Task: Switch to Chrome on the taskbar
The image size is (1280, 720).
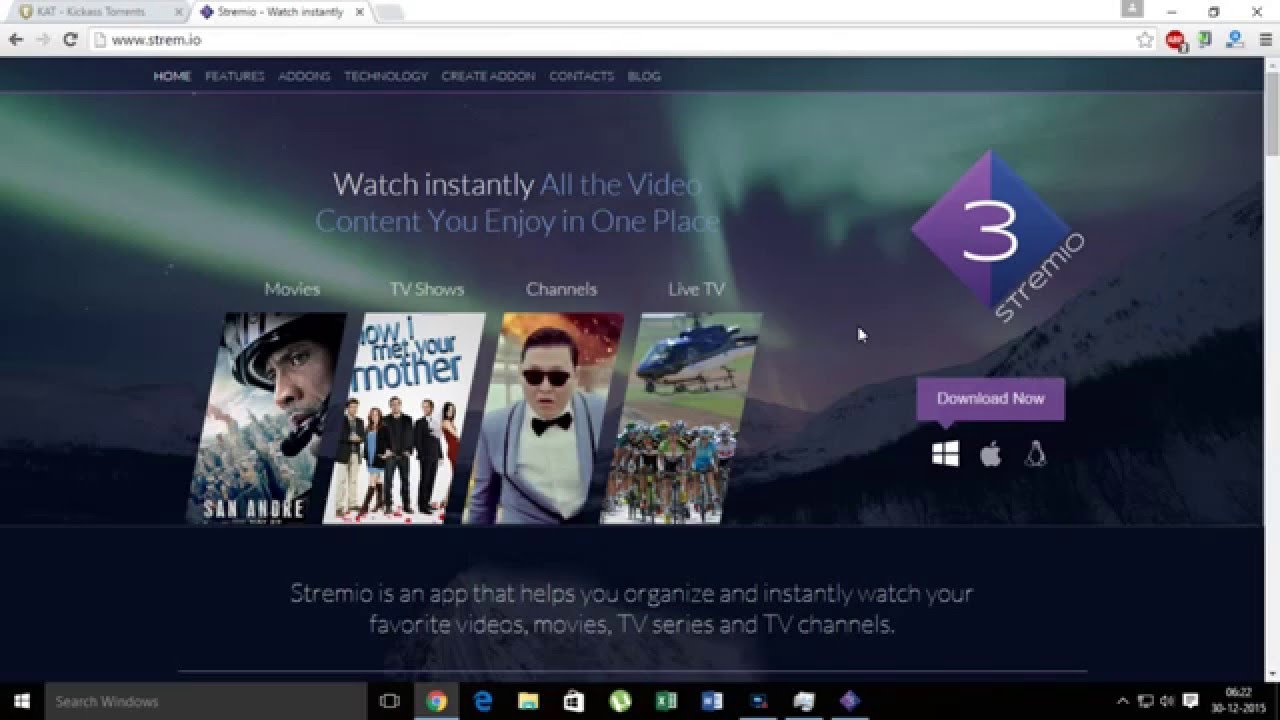Action: (x=436, y=701)
